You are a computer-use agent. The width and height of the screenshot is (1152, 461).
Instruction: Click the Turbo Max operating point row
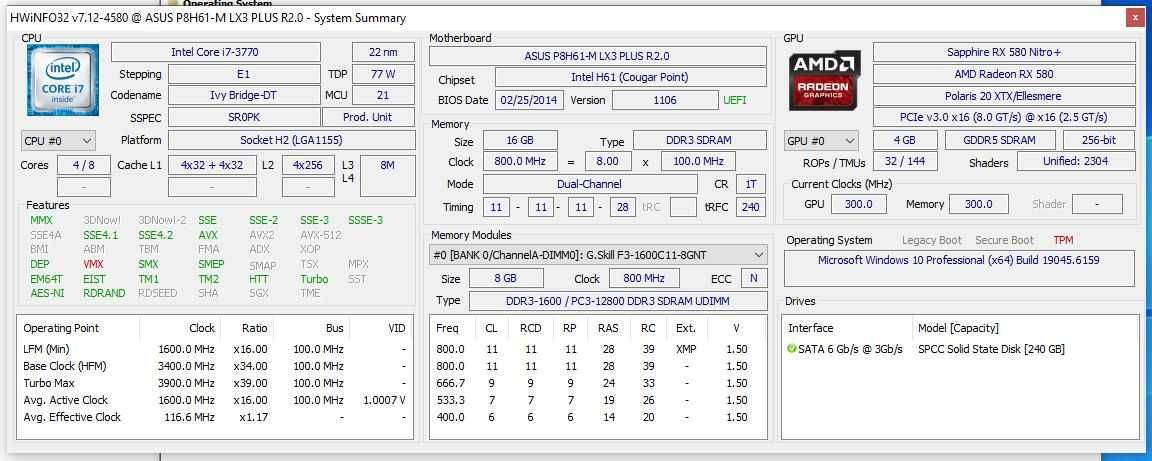[x=215, y=383]
